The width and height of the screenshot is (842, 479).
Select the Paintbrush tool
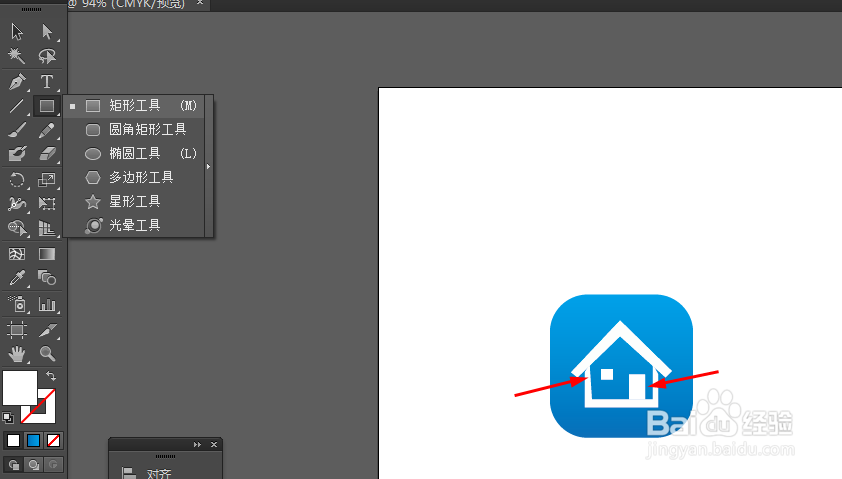coord(17,130)
